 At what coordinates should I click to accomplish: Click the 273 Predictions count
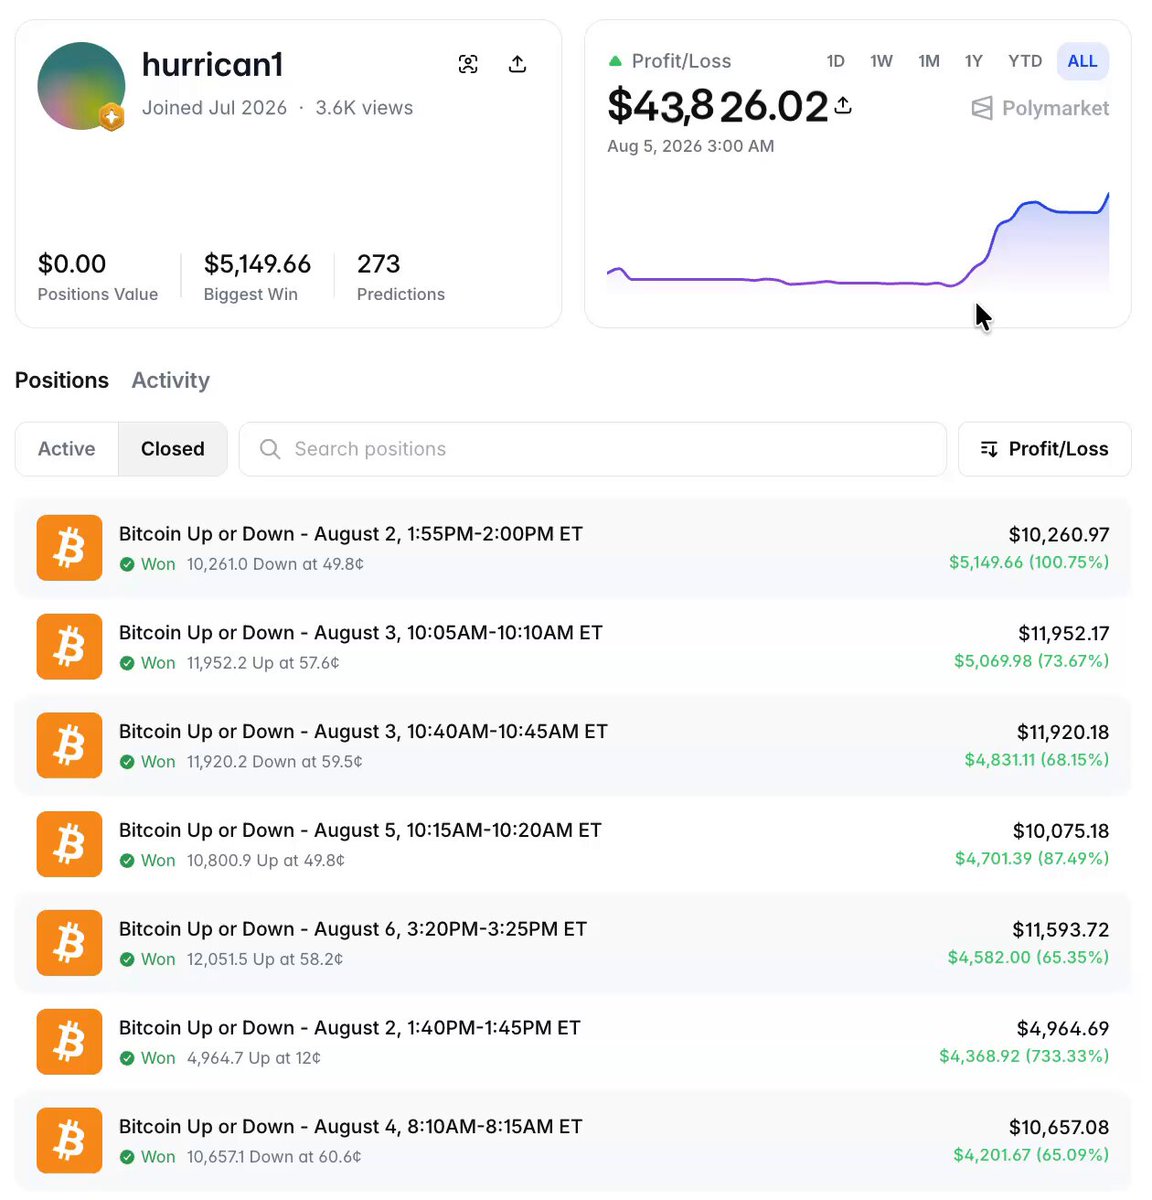(379, 264)
